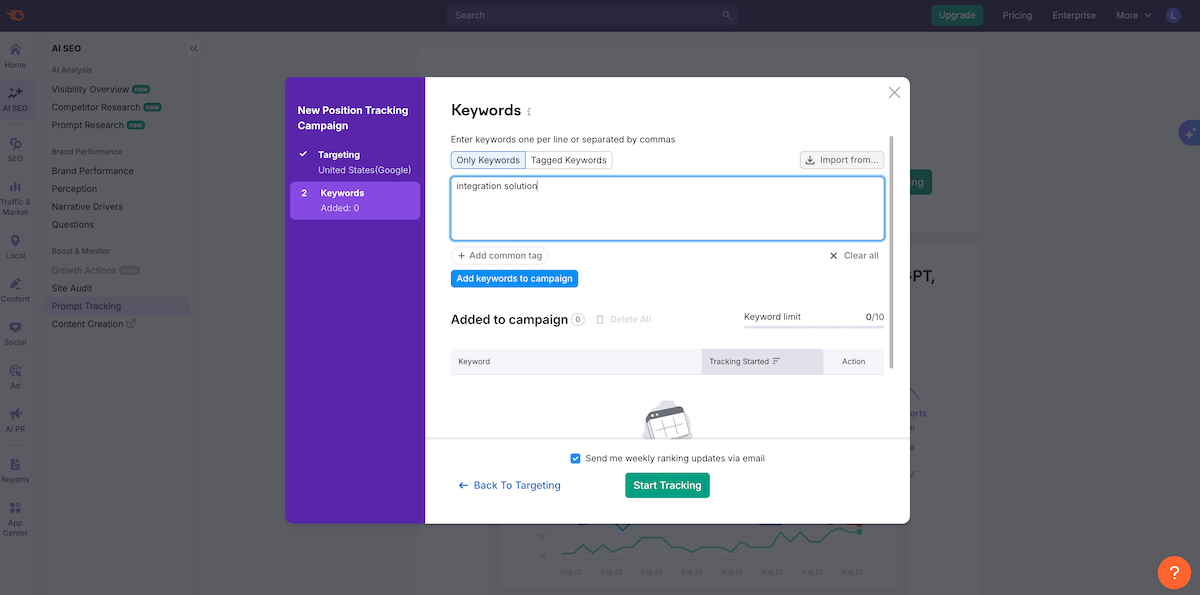
Task: Select the Home icon in sidebar
Action: (16, 54)
